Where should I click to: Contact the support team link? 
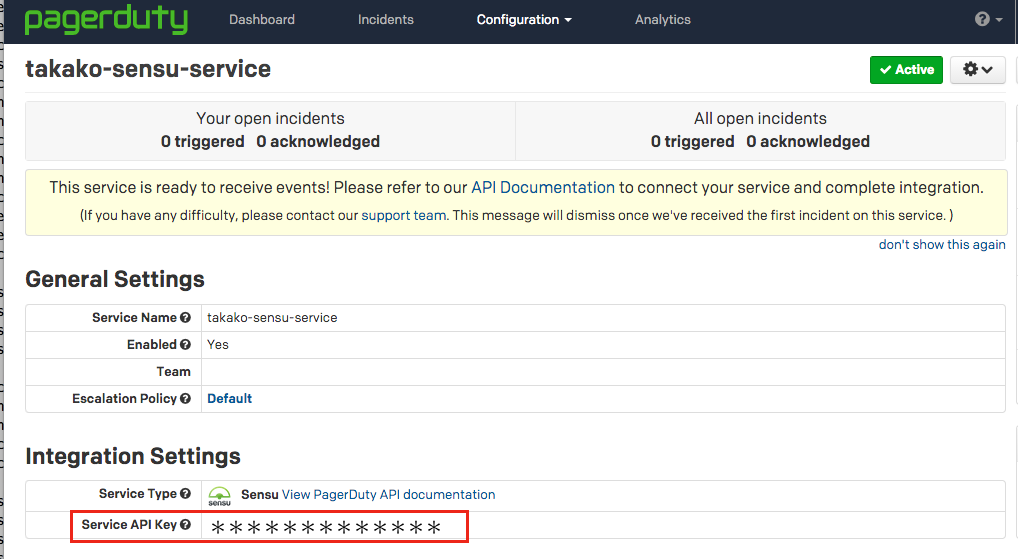point(404,216)
